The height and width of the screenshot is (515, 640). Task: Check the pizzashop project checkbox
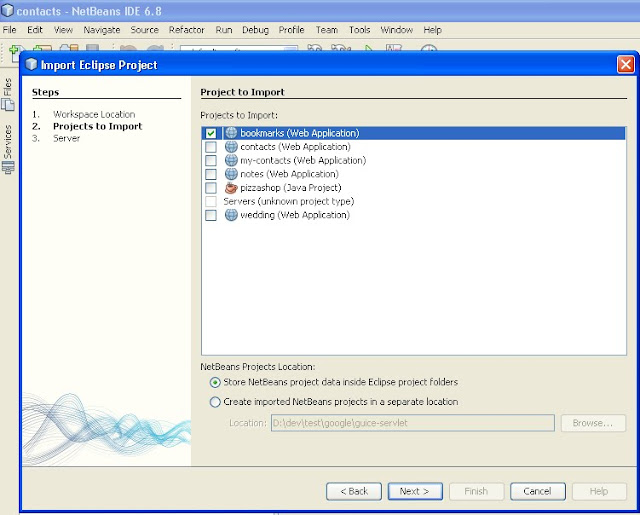point(211,188)
